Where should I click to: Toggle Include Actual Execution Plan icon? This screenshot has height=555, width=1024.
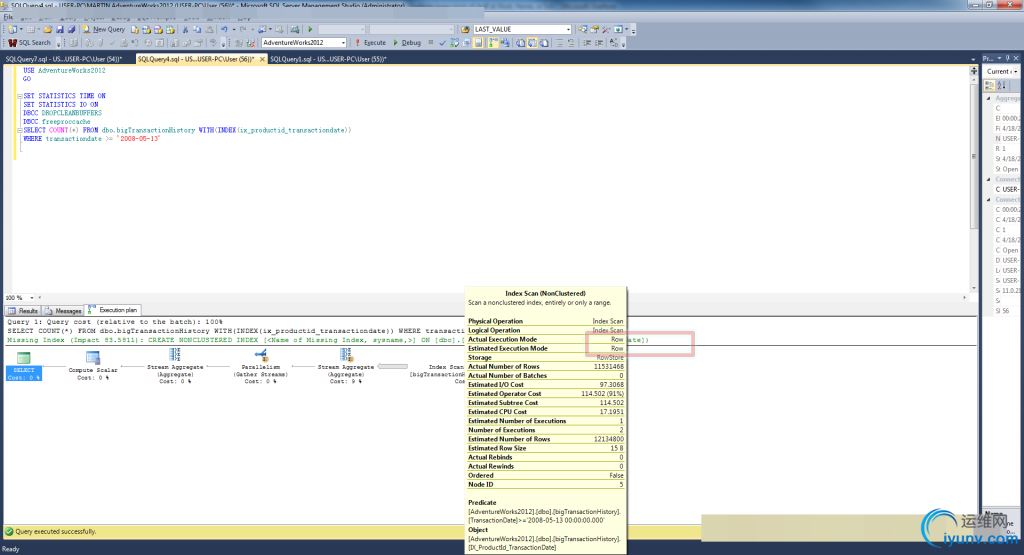(x=493, y=42)
